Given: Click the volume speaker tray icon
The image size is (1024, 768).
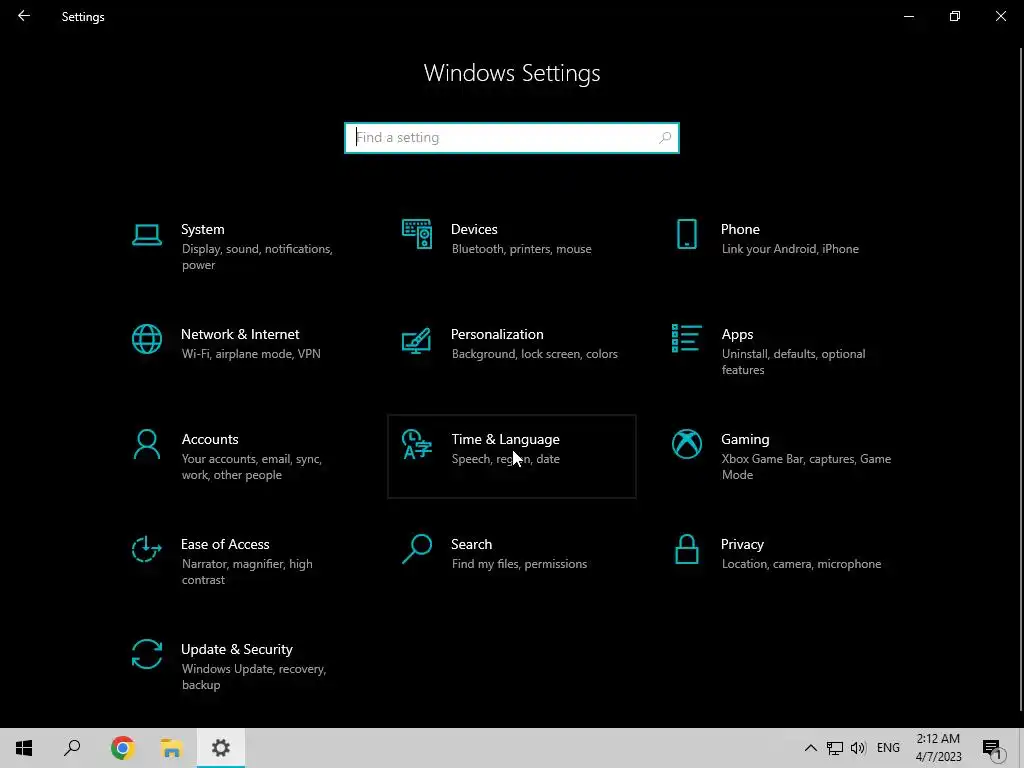Looking at the screenshot, I should point(858,748).
